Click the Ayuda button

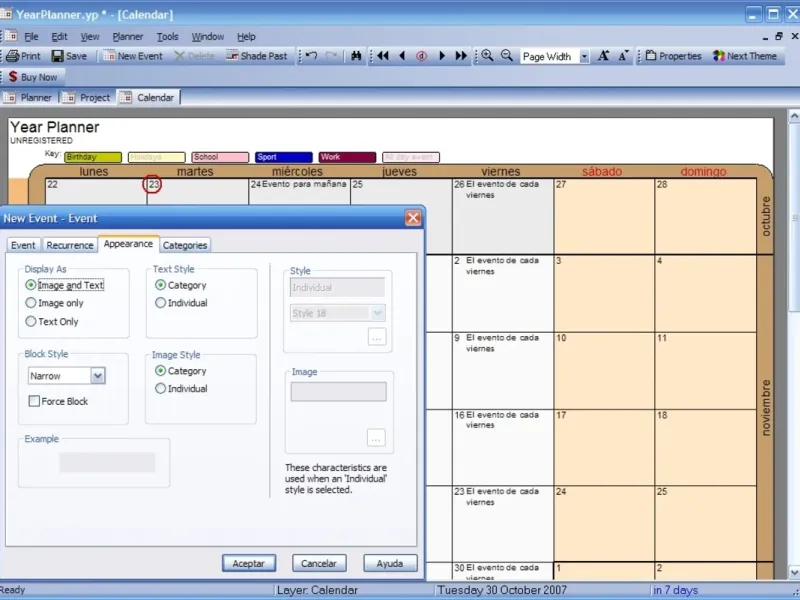390,564
